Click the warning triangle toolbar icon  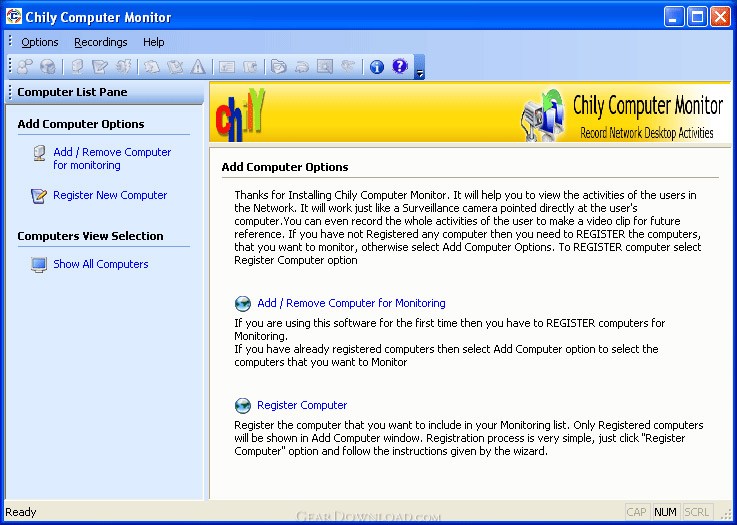(198, 67)
